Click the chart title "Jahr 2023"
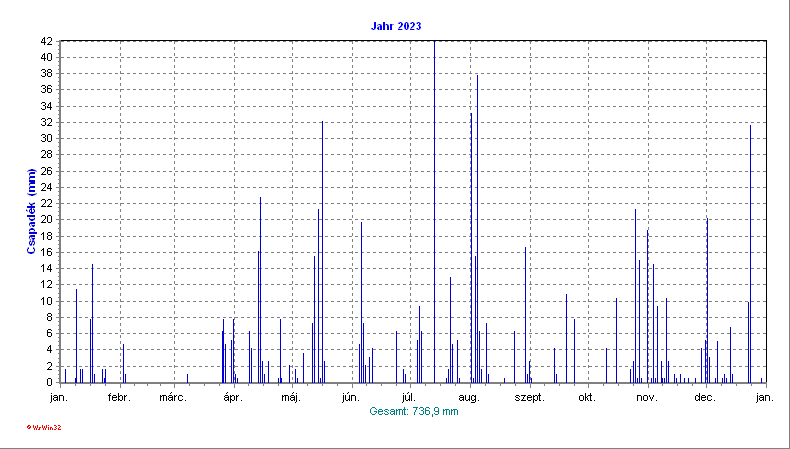 point(396,26)
